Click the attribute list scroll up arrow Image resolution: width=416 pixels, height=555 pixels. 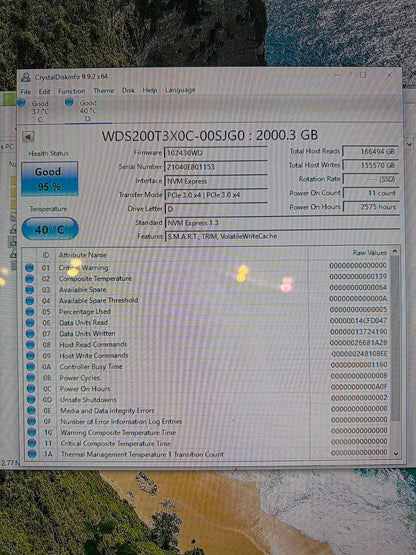395,252
